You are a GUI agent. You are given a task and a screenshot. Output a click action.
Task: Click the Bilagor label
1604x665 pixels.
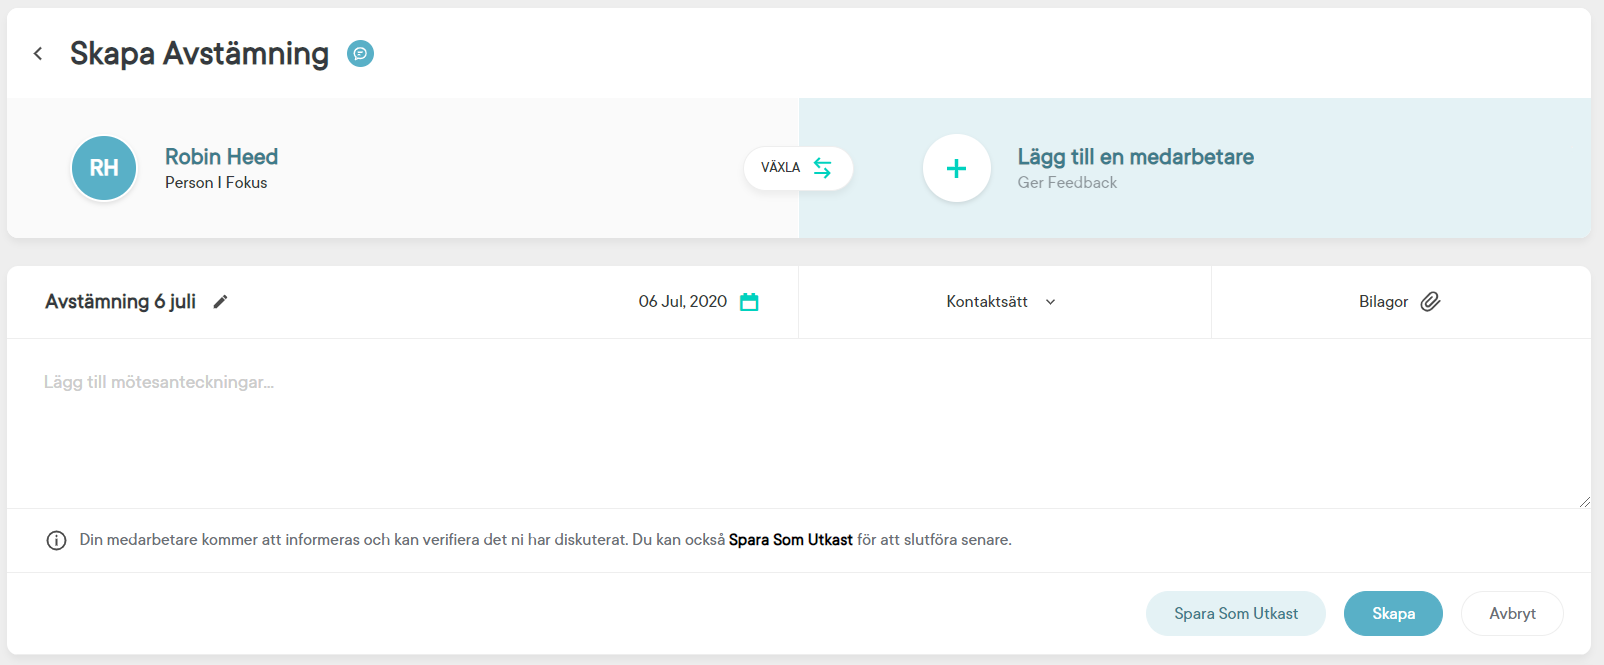(1383, 302)
